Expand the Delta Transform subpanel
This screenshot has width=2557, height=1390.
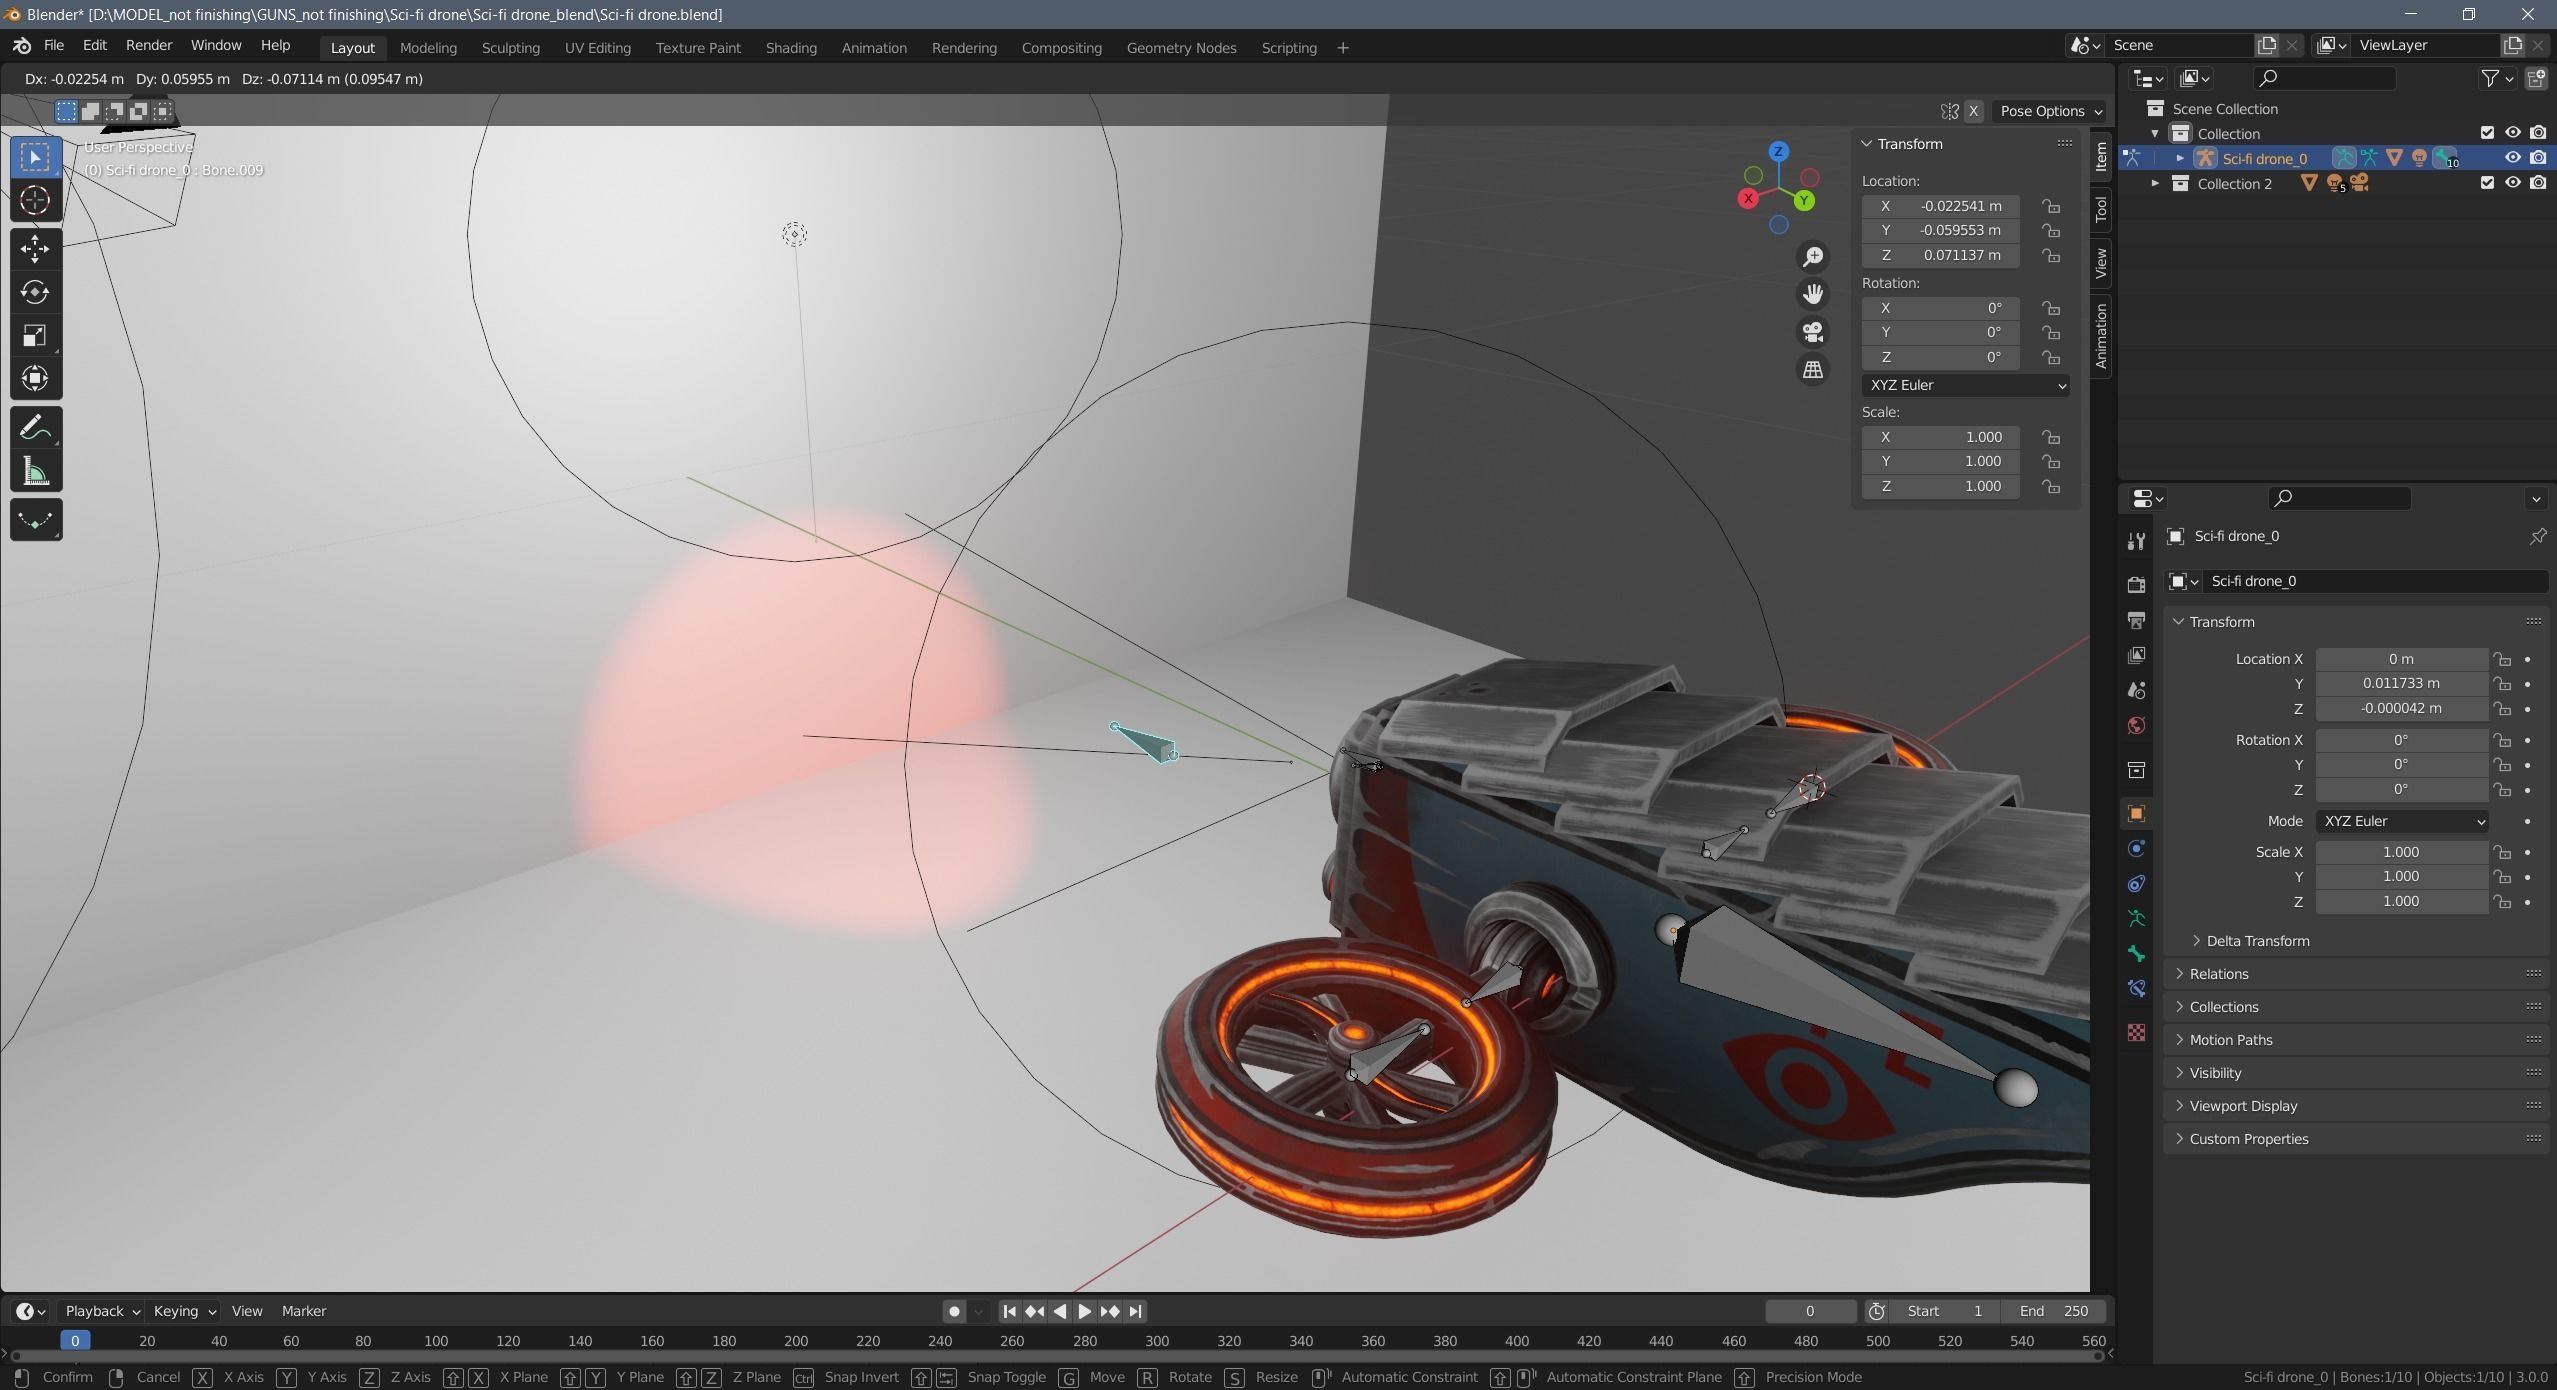pyautogui.click(x=2258, y=941)
